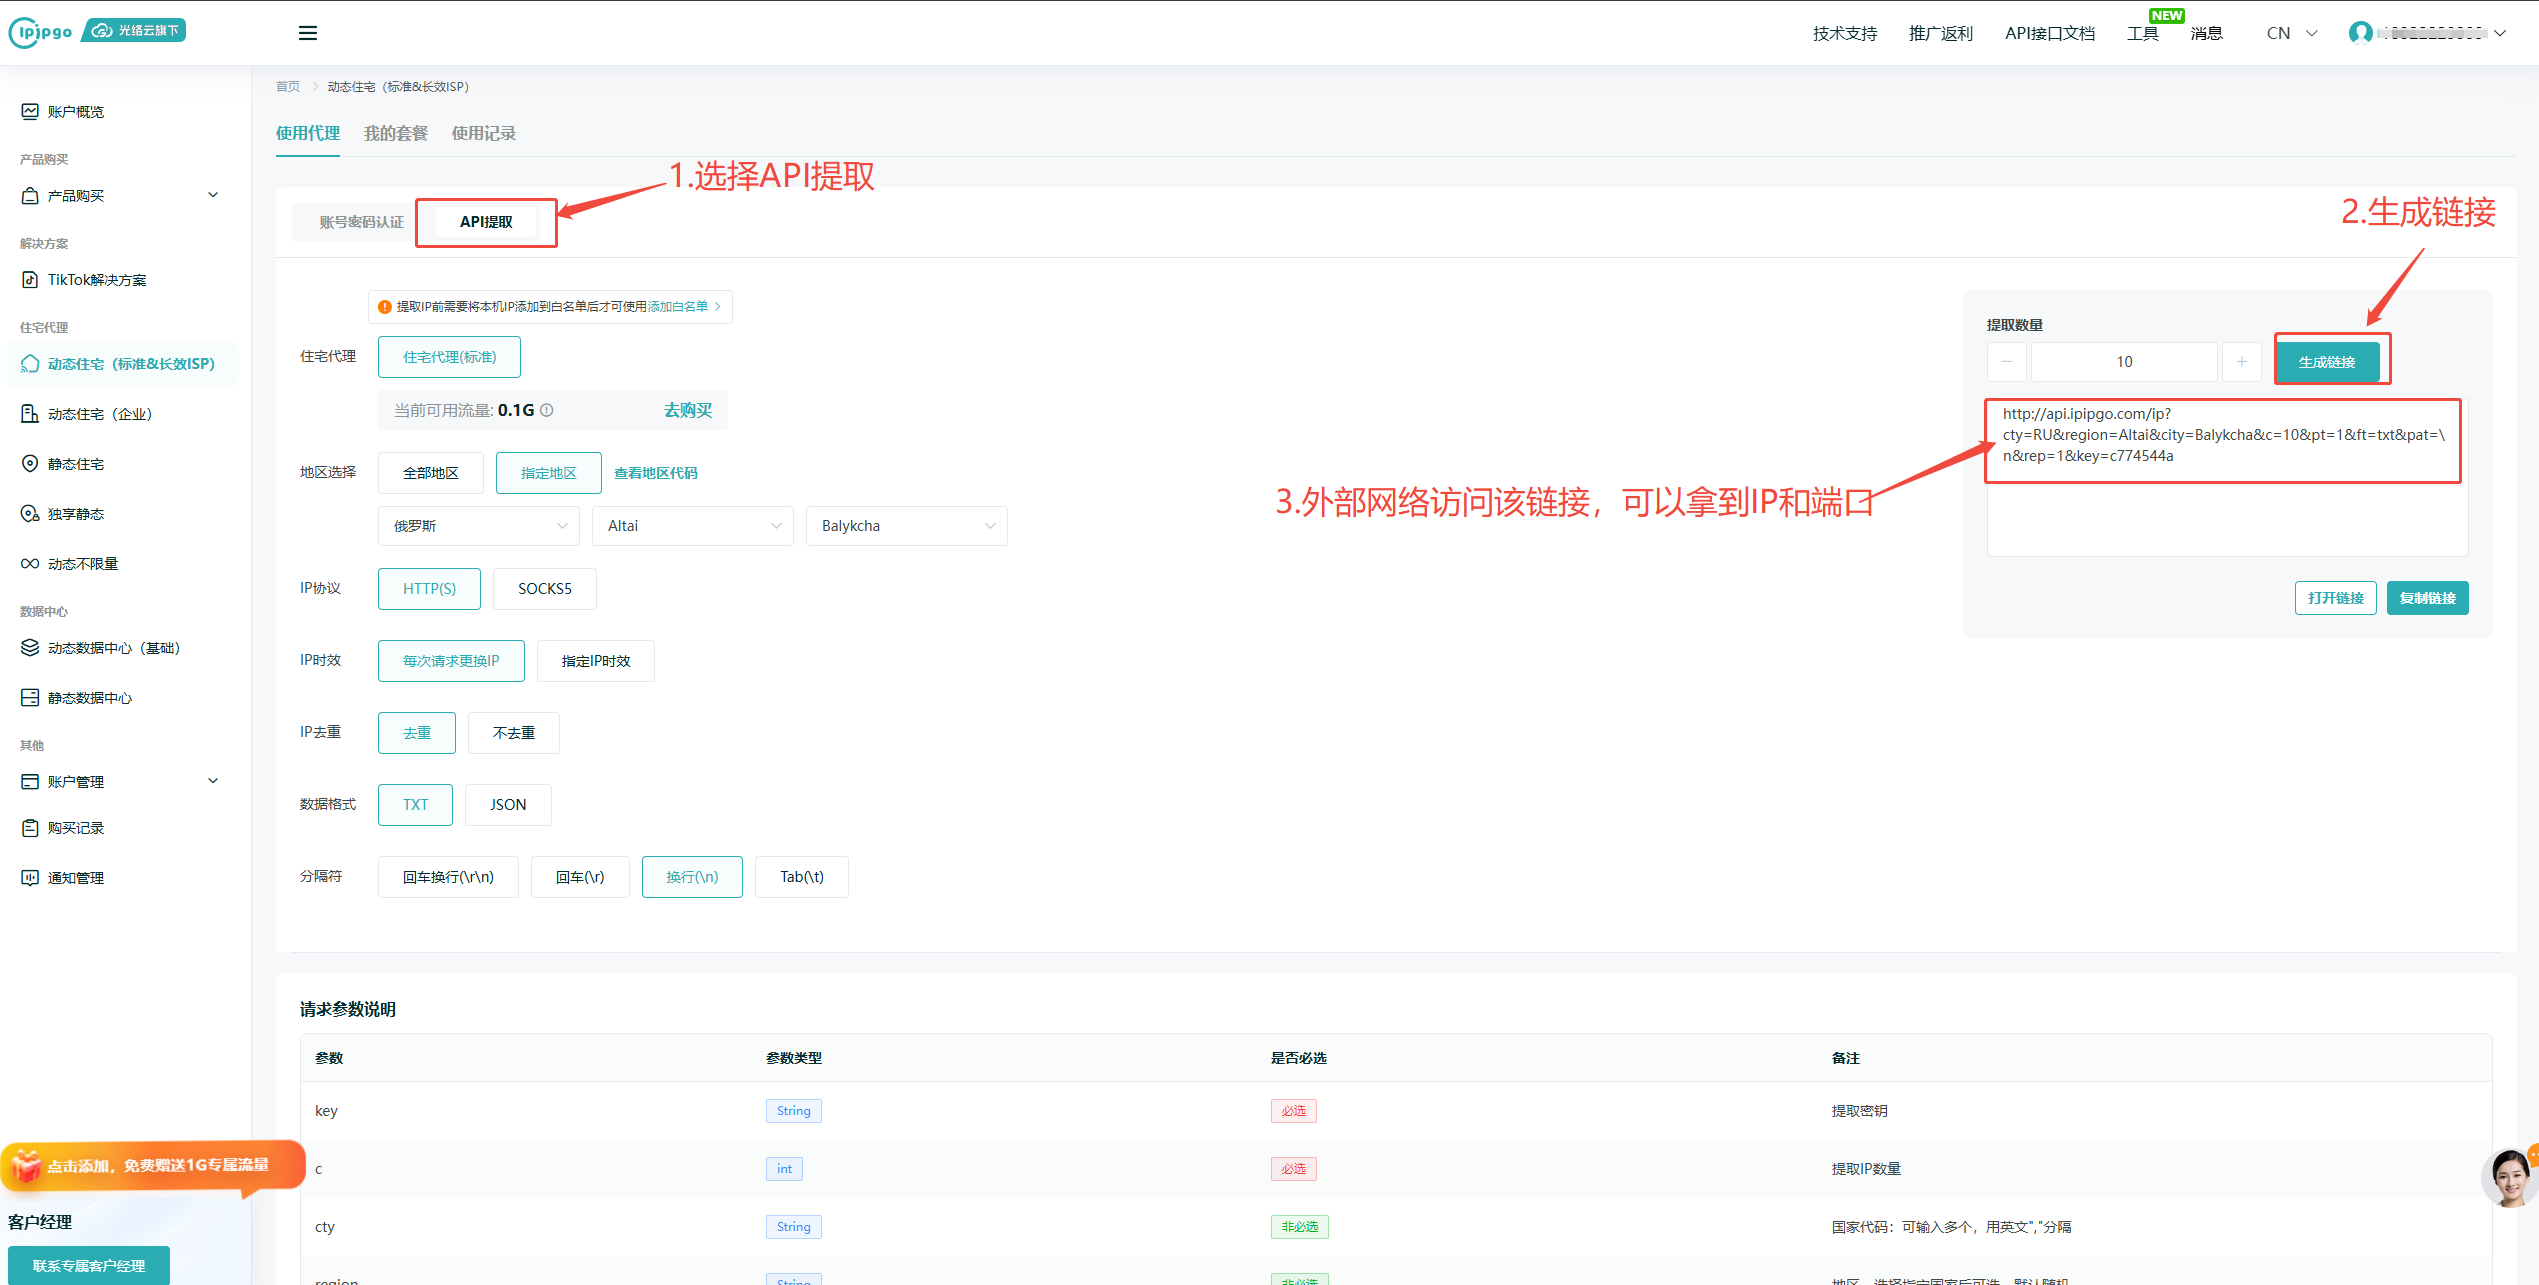2539x1285 pixels.
Task: Switch to 我的套餐 tab
Action: (x=395, y=133)
